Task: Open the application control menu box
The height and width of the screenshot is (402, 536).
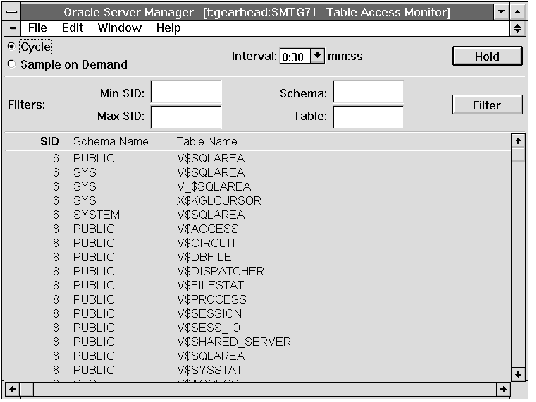Action: (x=12, y=12)
